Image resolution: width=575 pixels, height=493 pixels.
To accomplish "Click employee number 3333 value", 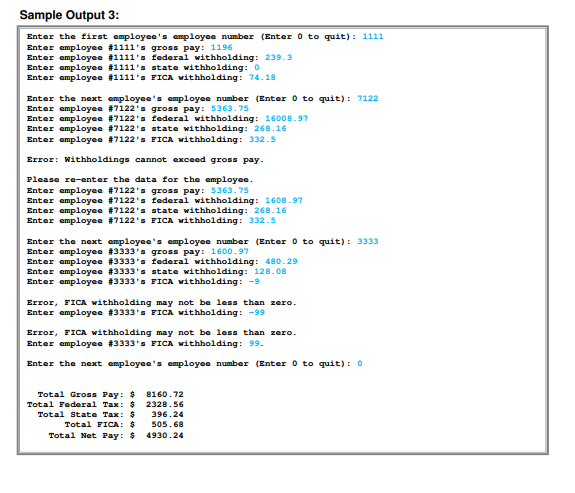I will click(367, 241).
